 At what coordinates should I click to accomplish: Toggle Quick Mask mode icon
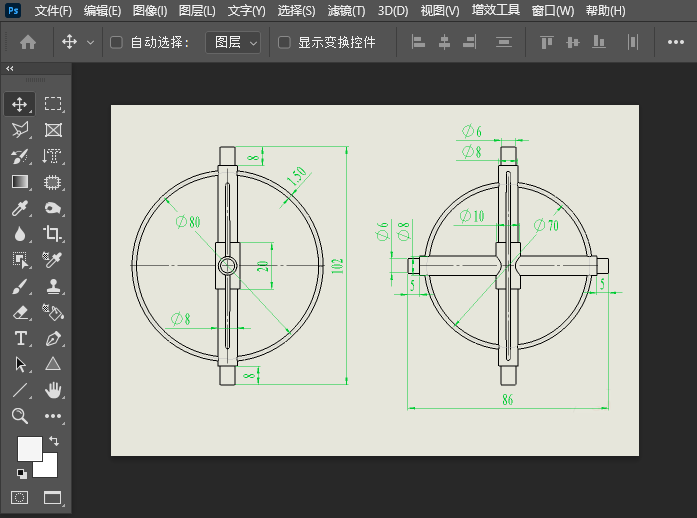tap(19, 498)
